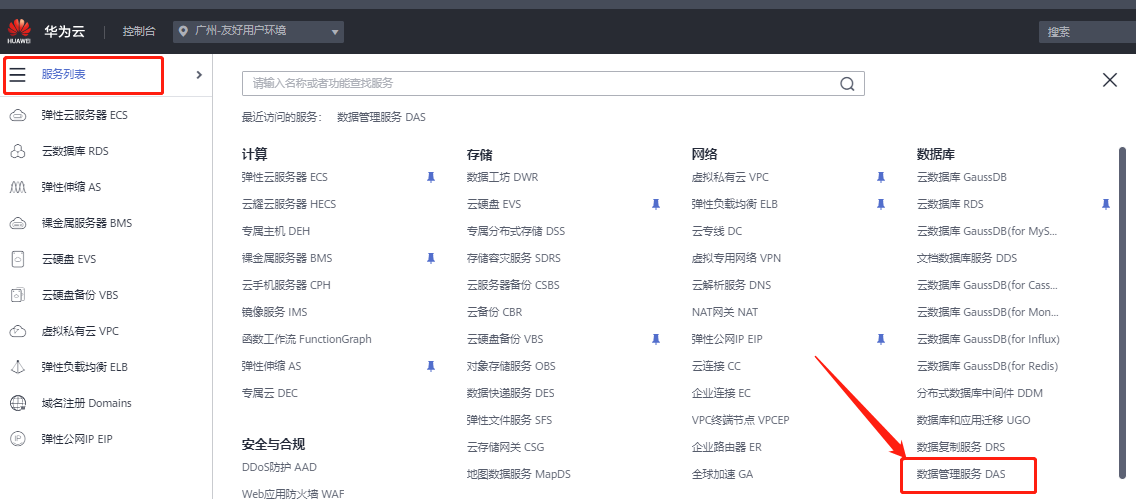Open 数据管理服务 DAS under 数据库
The height and width of the screenshot is (499, 1136).
tap(961, 474)
